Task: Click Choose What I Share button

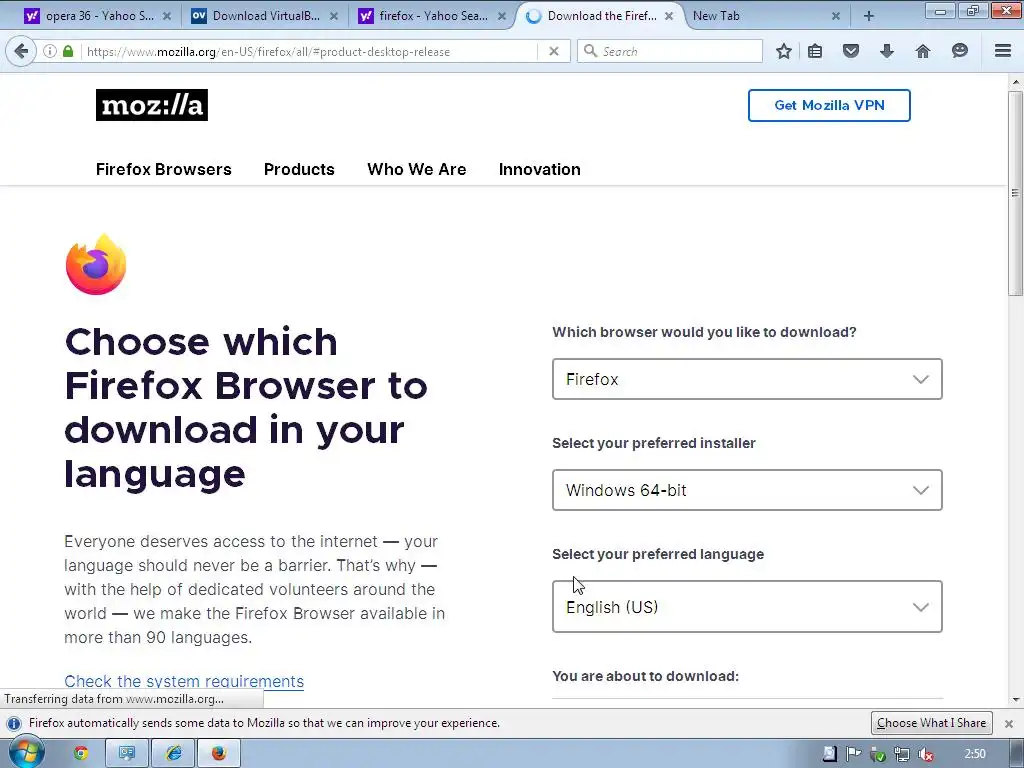Action: (x=931, y=723)
